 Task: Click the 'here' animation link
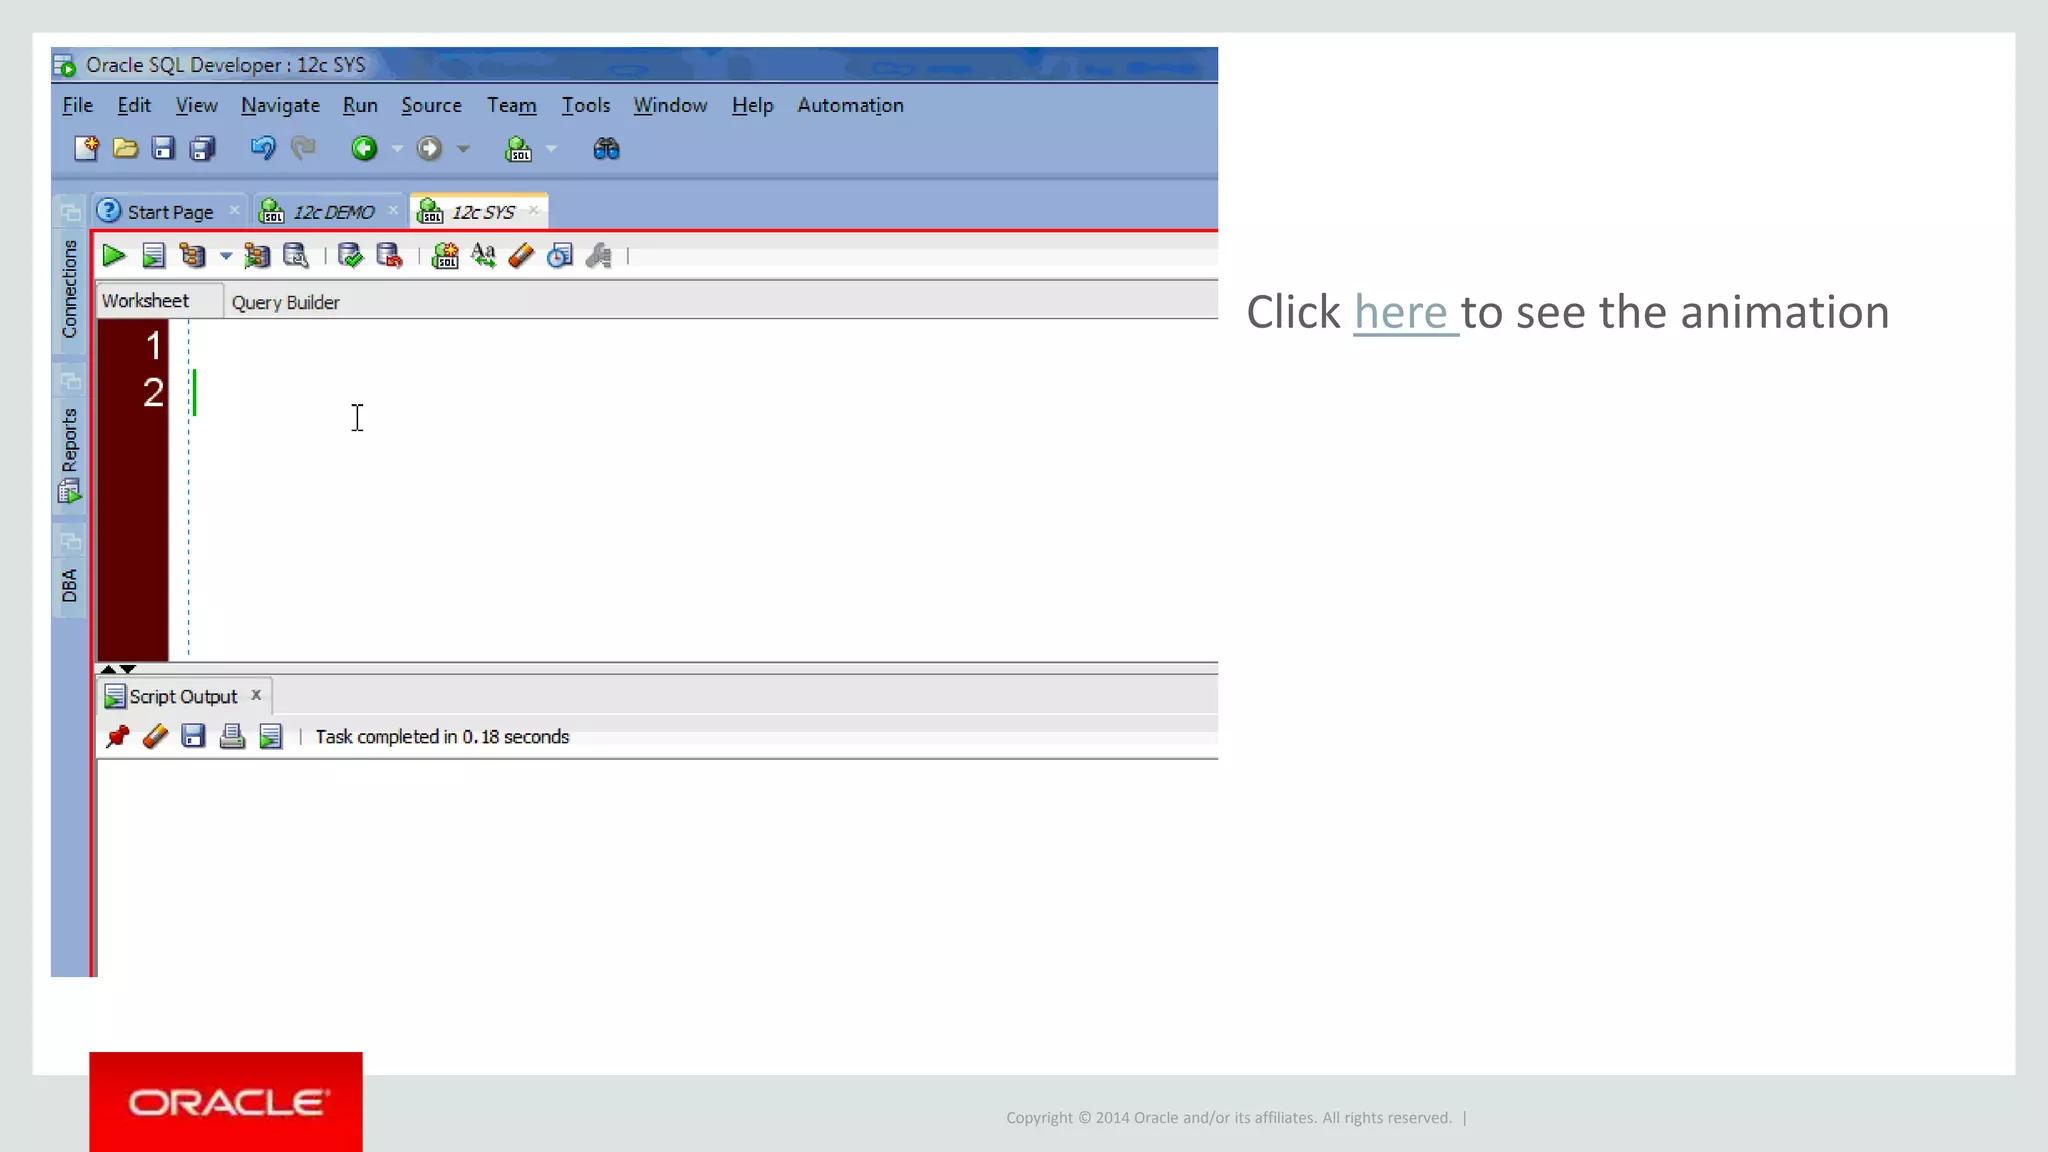point(1401,312)
